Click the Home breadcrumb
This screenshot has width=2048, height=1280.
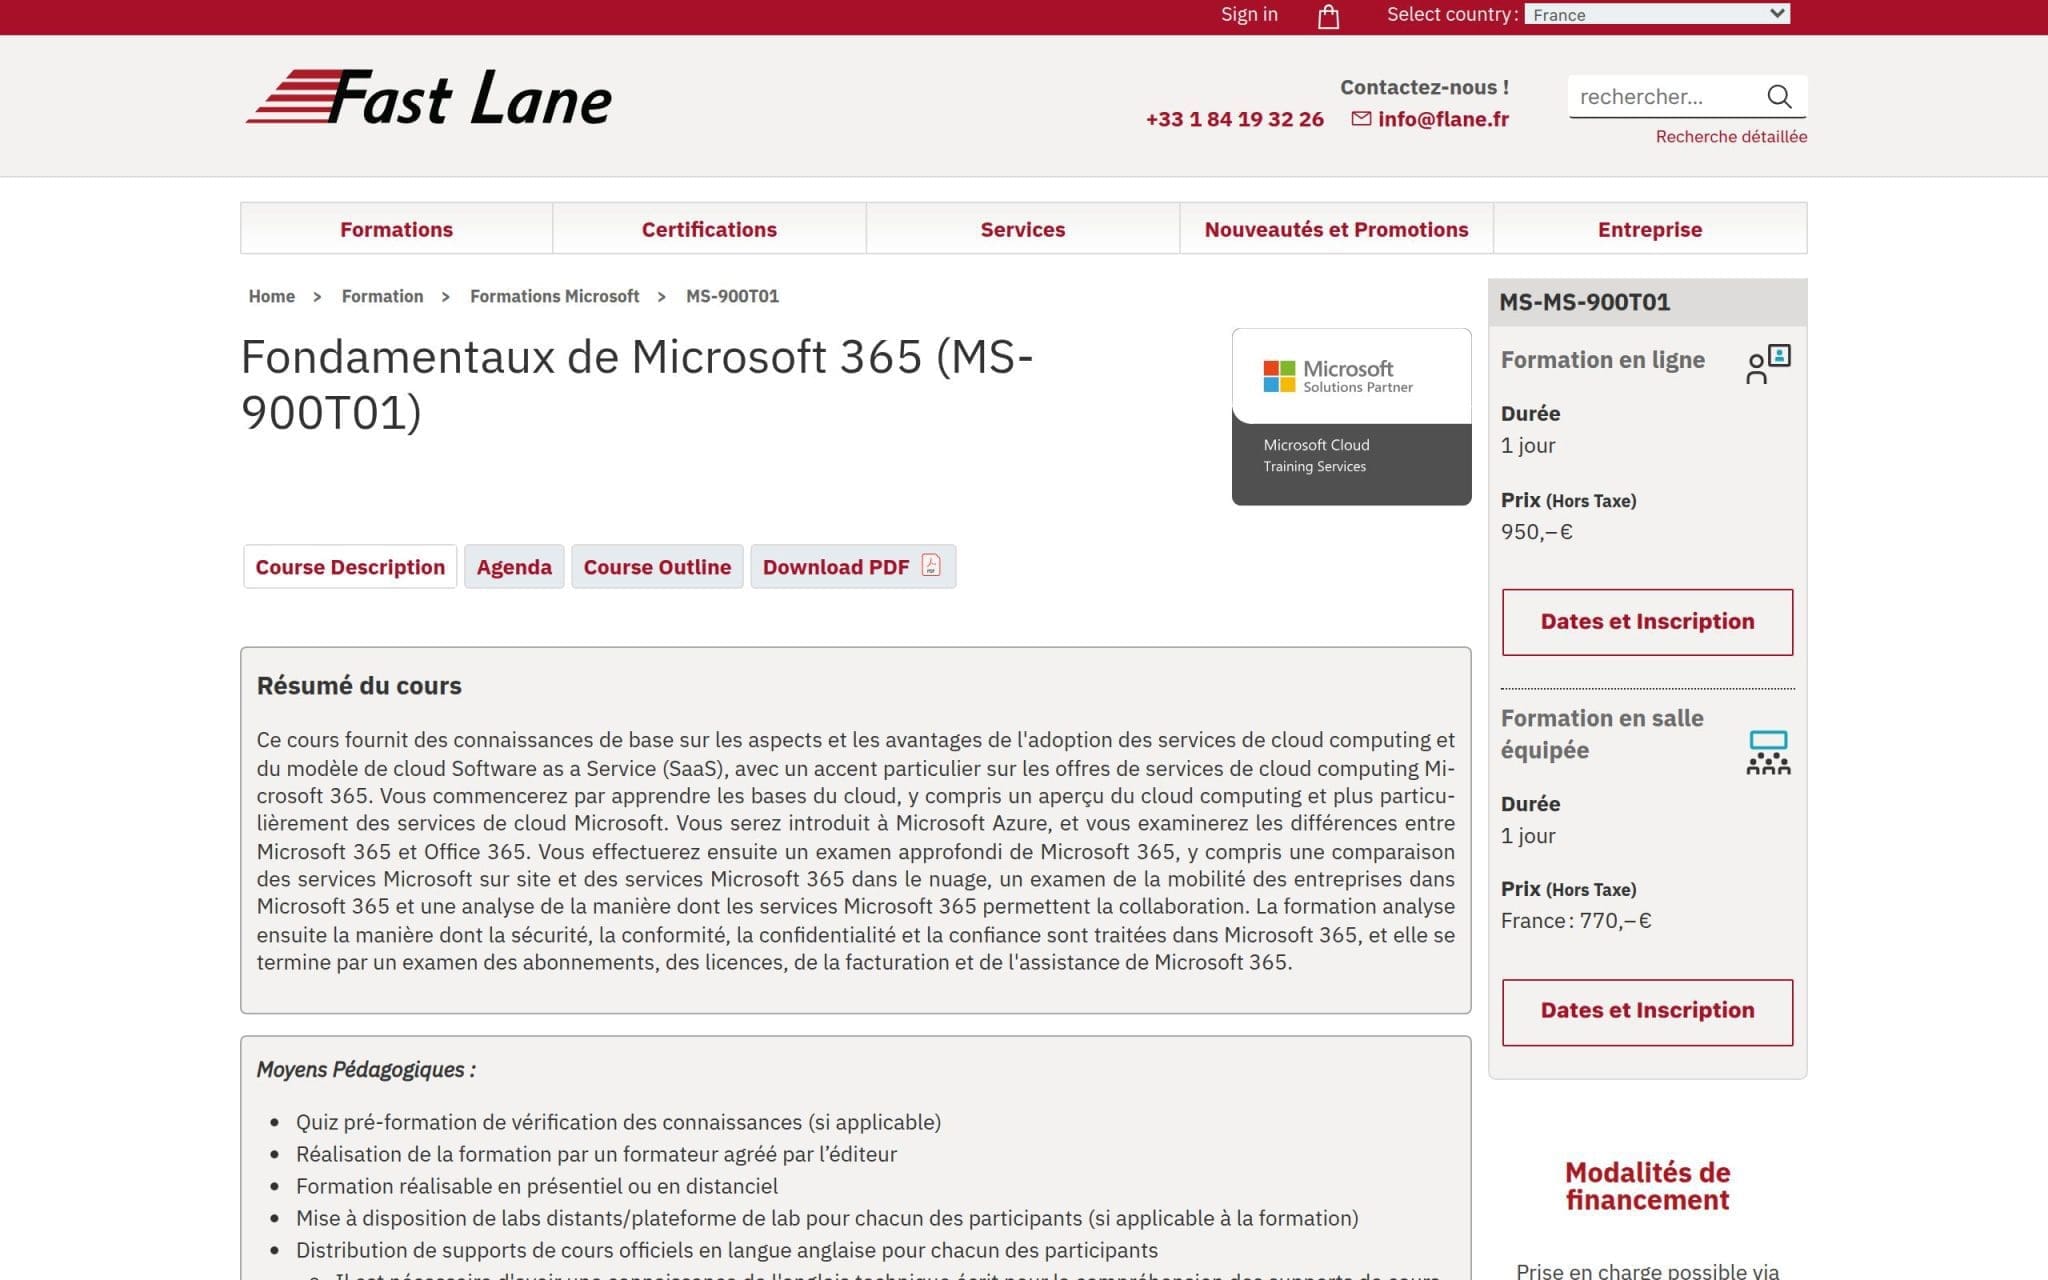coord(271,296)
